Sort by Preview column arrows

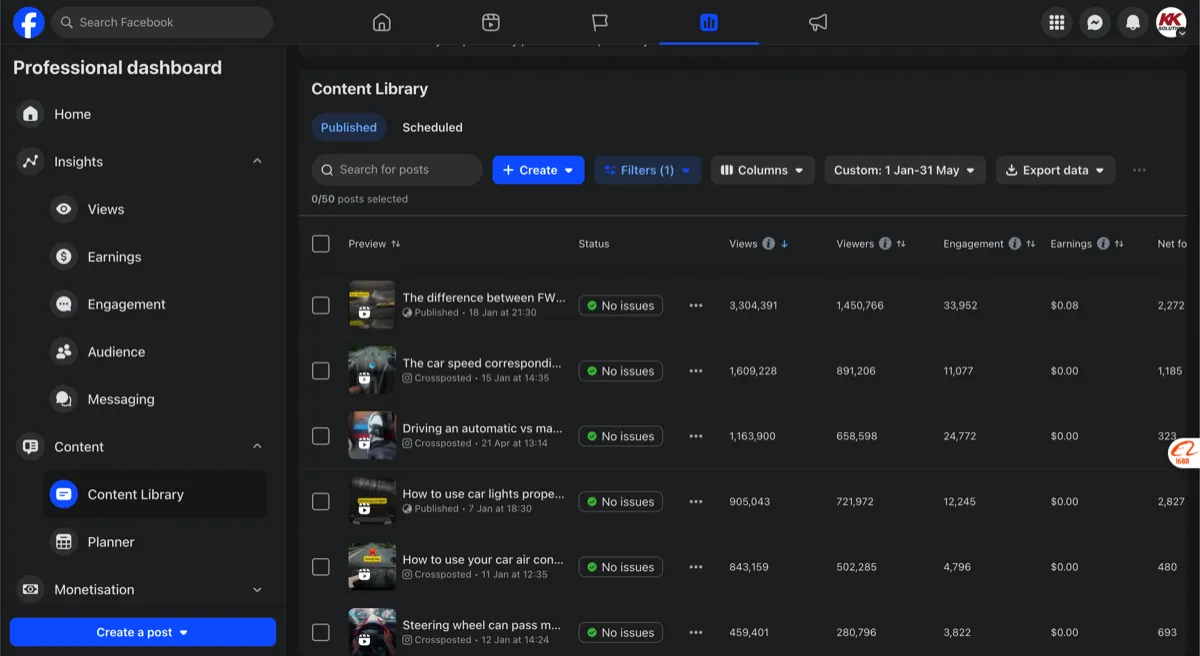point(396,244)
